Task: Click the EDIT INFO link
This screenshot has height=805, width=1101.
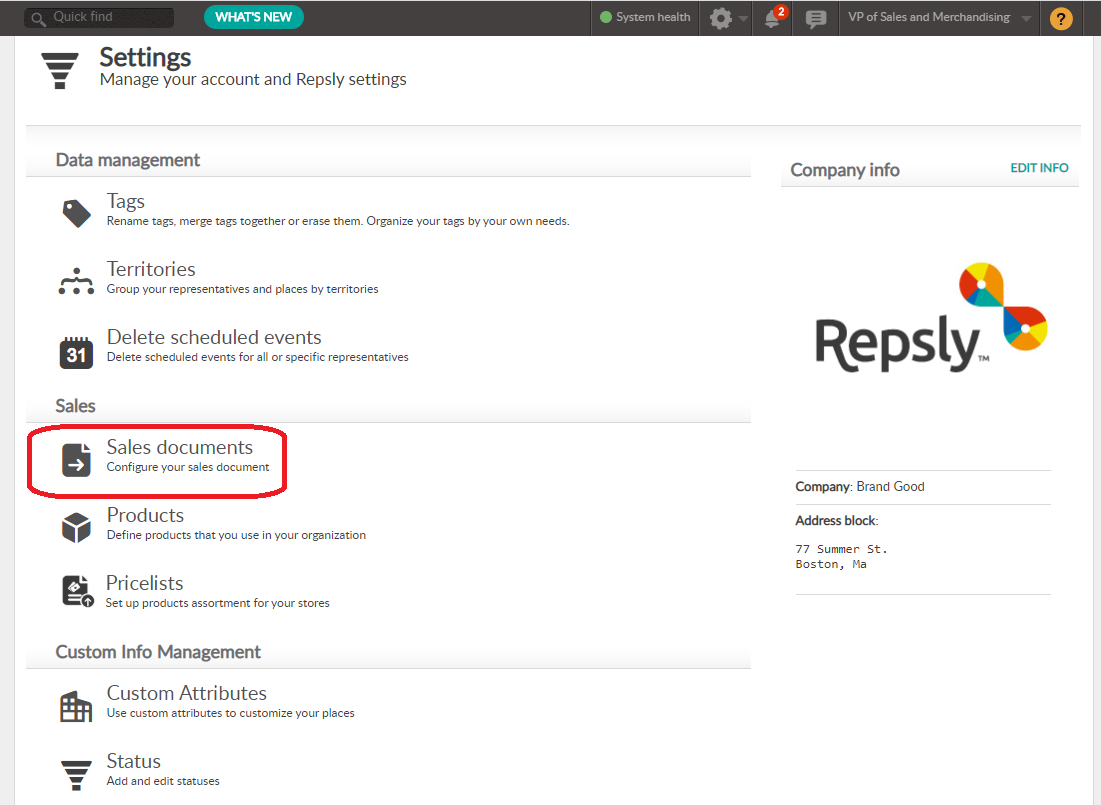Action: tap(1039, 168)
